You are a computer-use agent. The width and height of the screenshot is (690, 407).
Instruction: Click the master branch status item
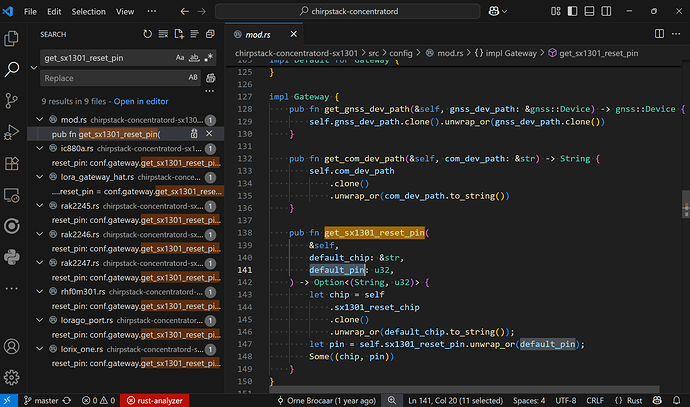coord(40,400)
